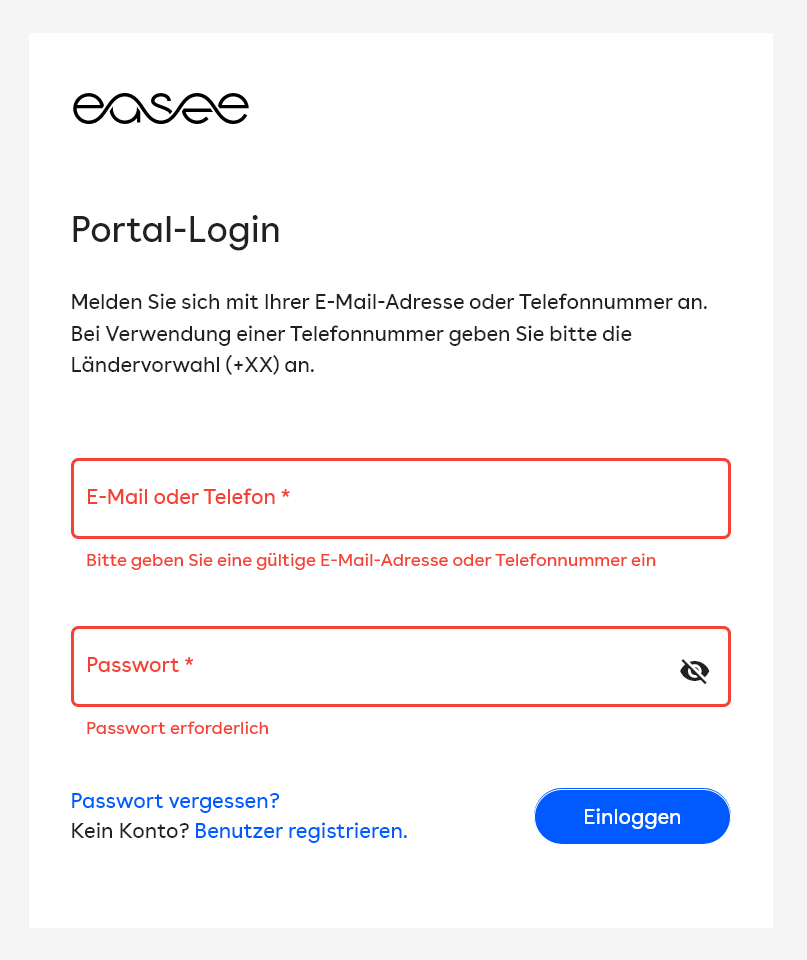Follow the Benutzer registrieren link
This screenshot has height=960, width=807.
point(300,831)
